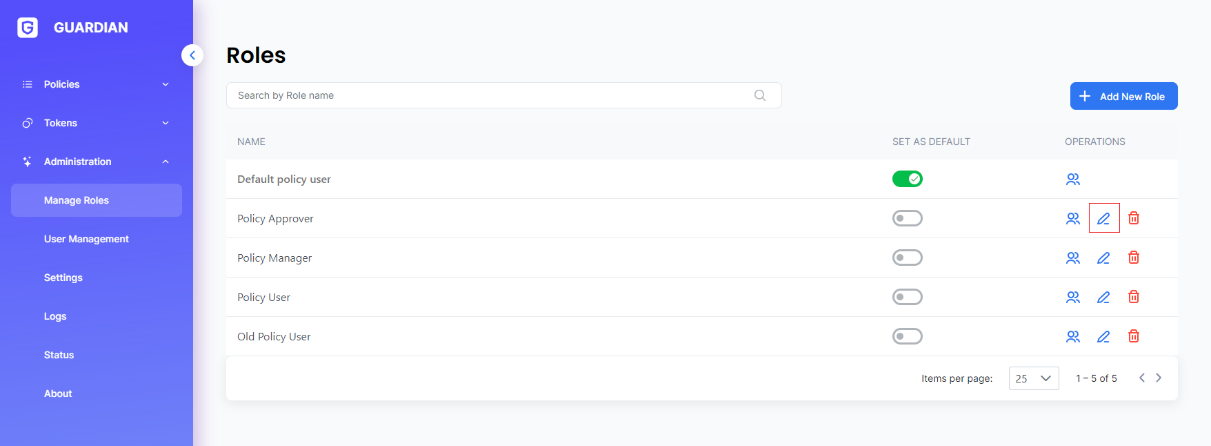This screenshot has width=1211, height=446.
Task: Delete the Policy Approver role
Action: point(1134,218)
